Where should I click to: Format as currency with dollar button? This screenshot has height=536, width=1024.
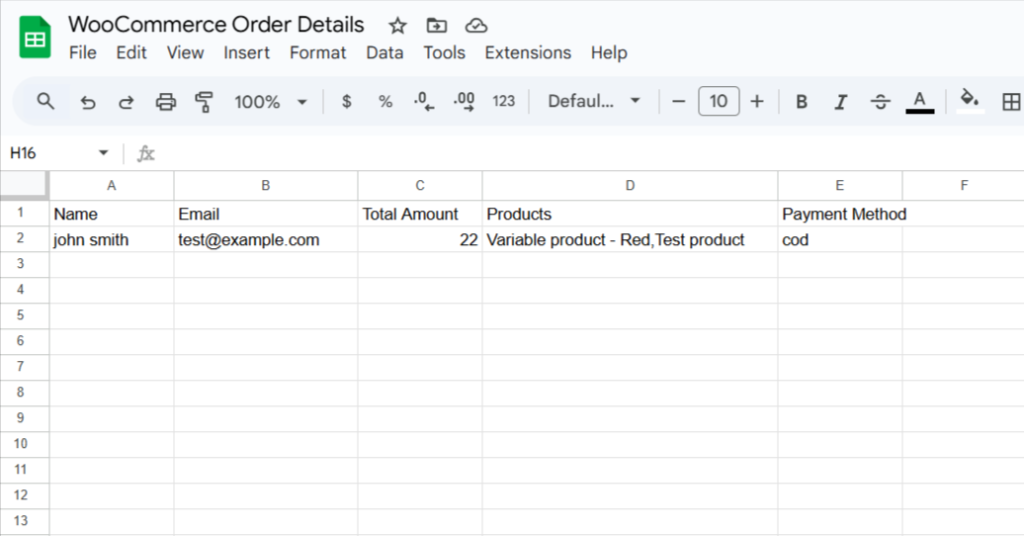coord(346,101)
